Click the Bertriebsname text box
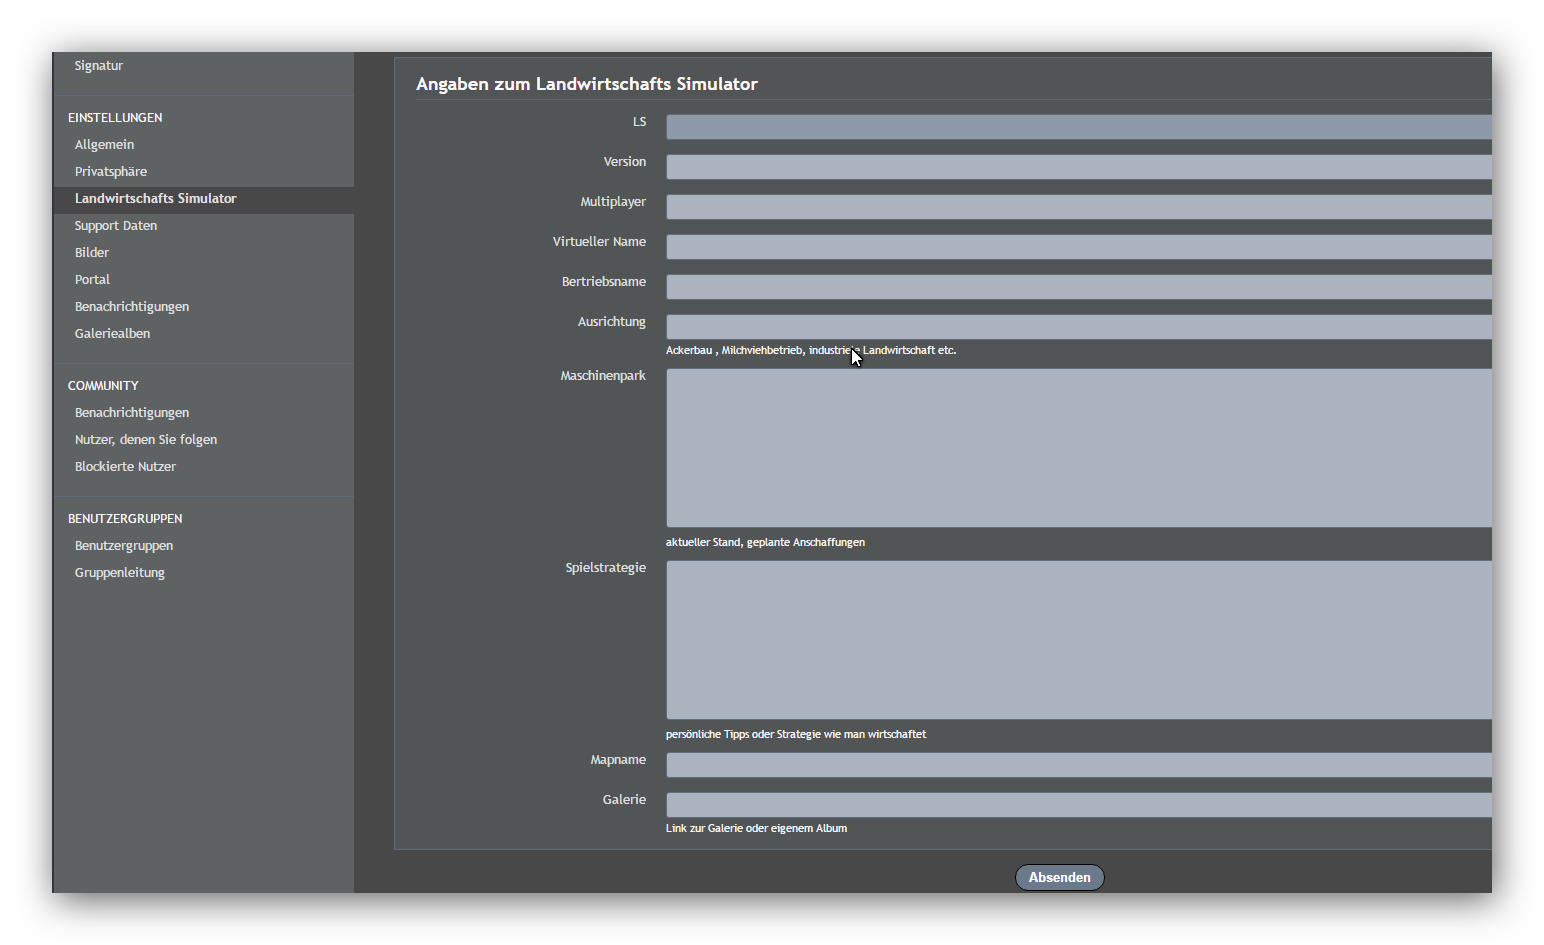 click(1078, 287)
